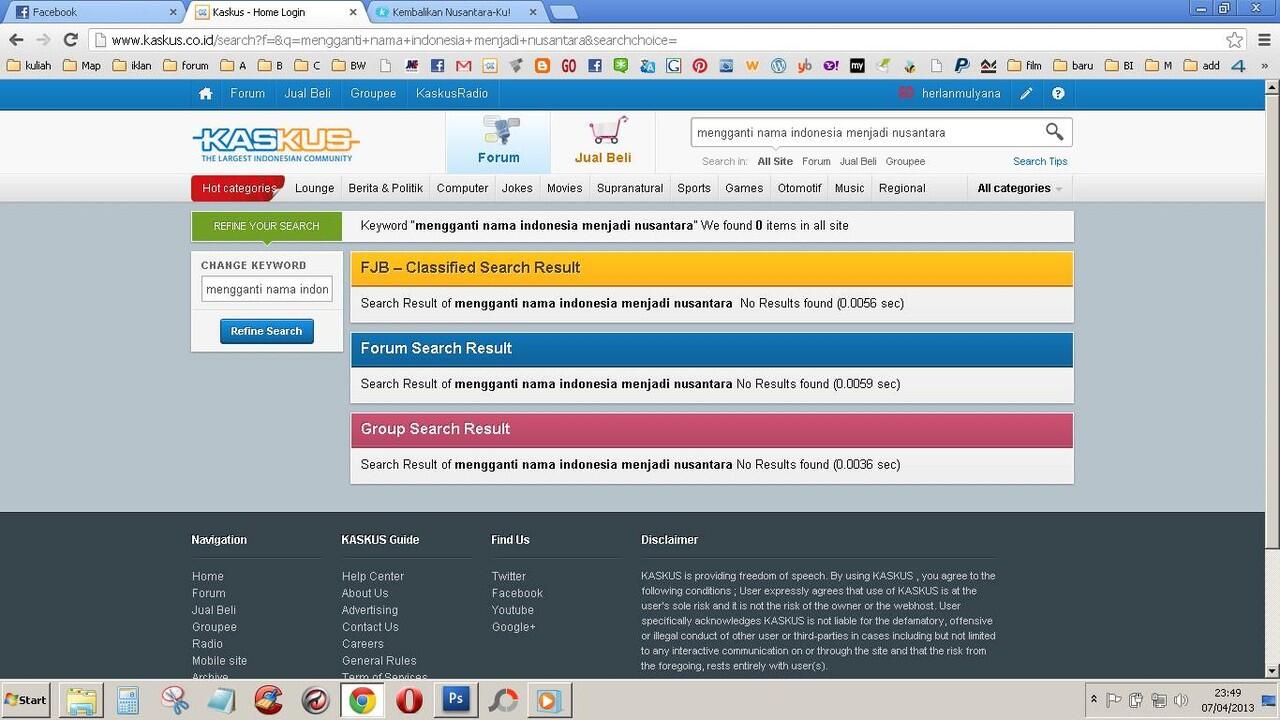Open the Yahoo bookmark icon
1280x720 pixels.
[831, 66]
